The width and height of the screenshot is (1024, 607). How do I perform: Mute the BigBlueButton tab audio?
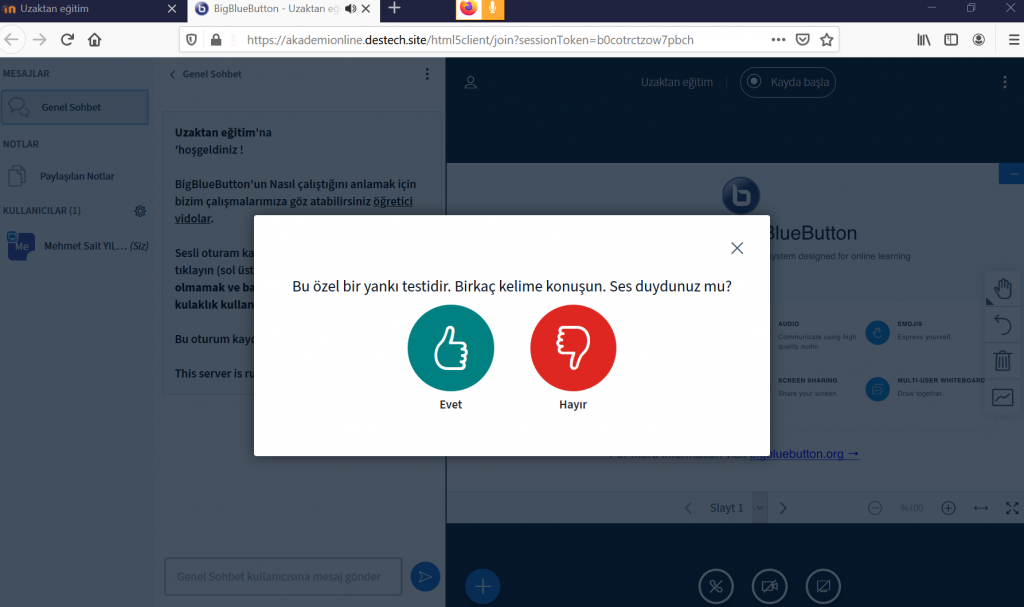click(x=351, y=9)
